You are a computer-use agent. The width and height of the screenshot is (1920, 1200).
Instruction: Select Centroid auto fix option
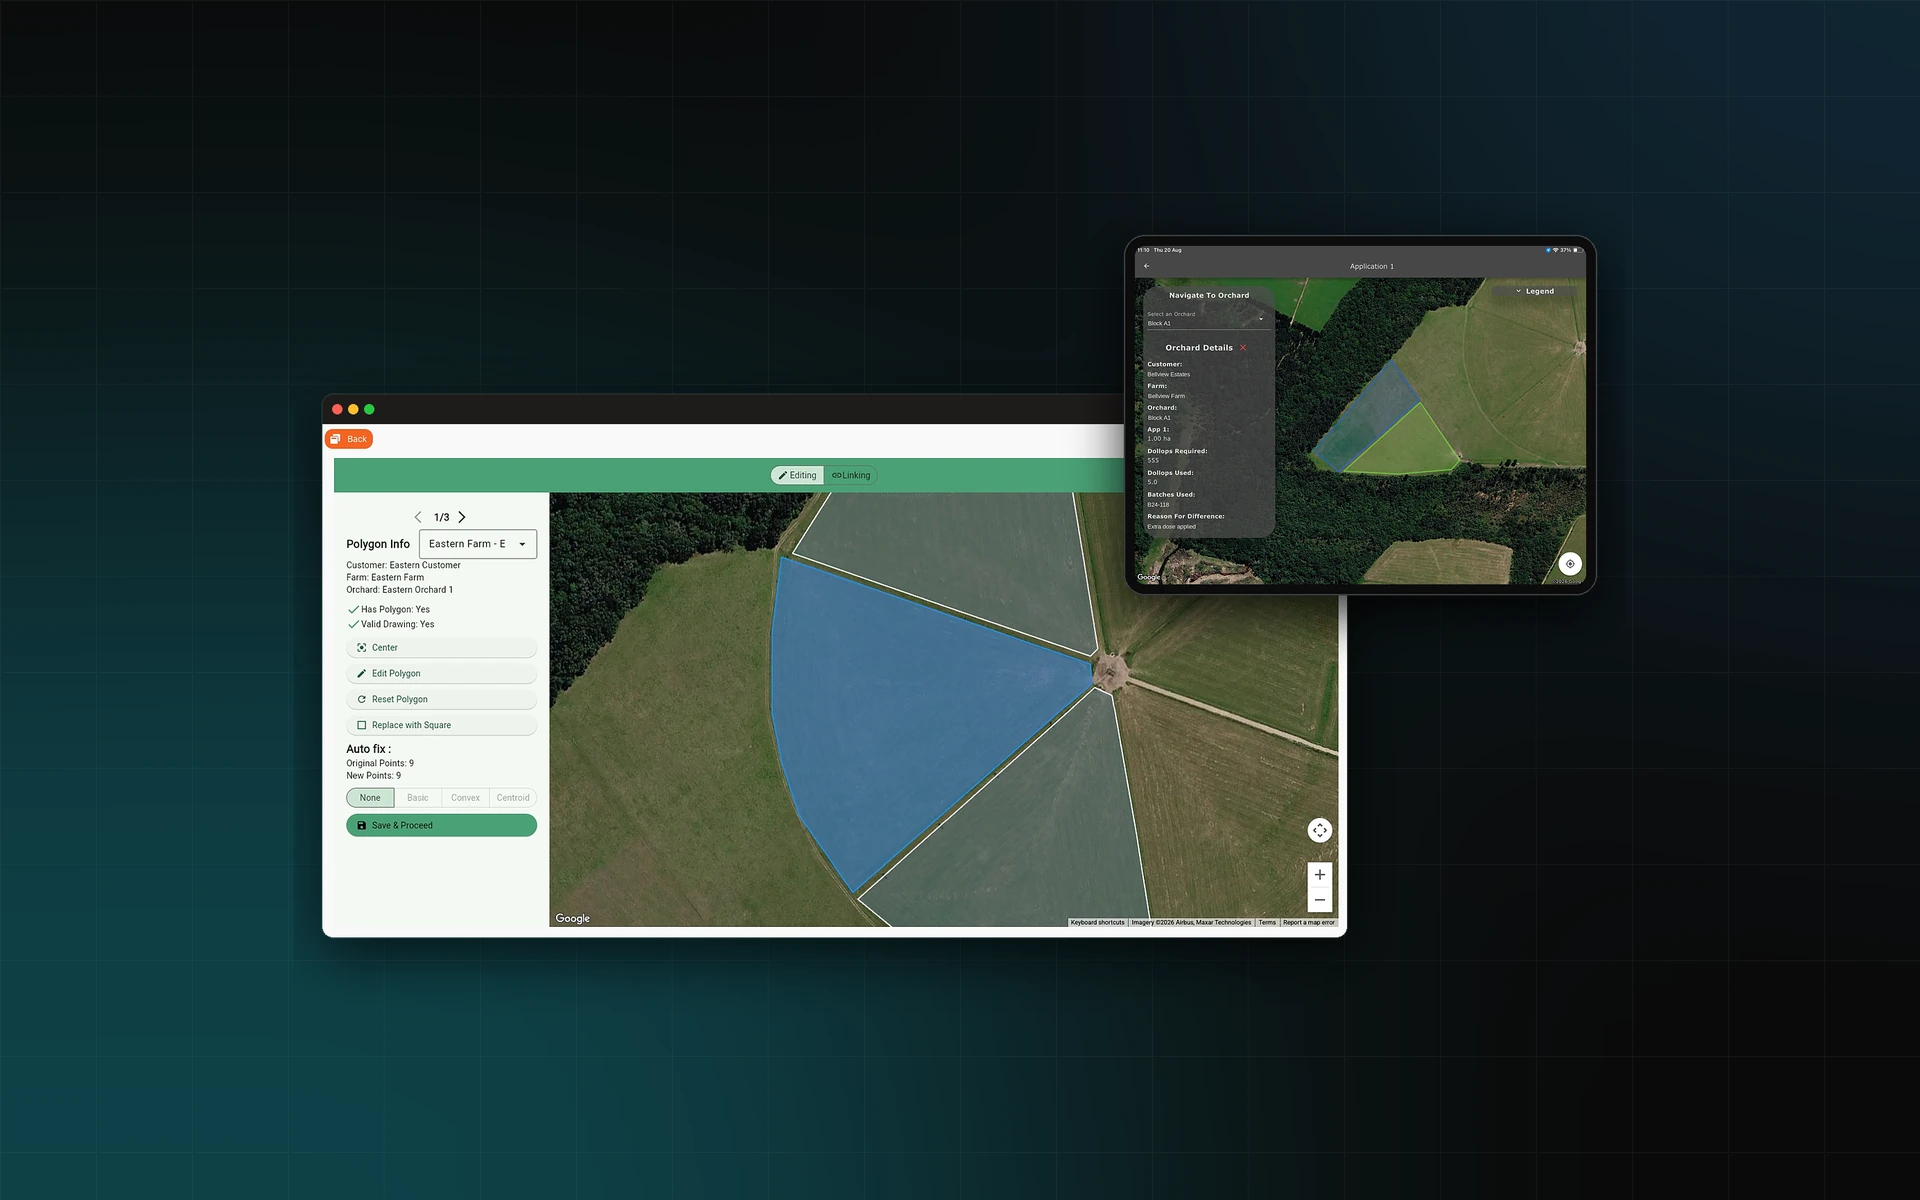coord(513,798)
